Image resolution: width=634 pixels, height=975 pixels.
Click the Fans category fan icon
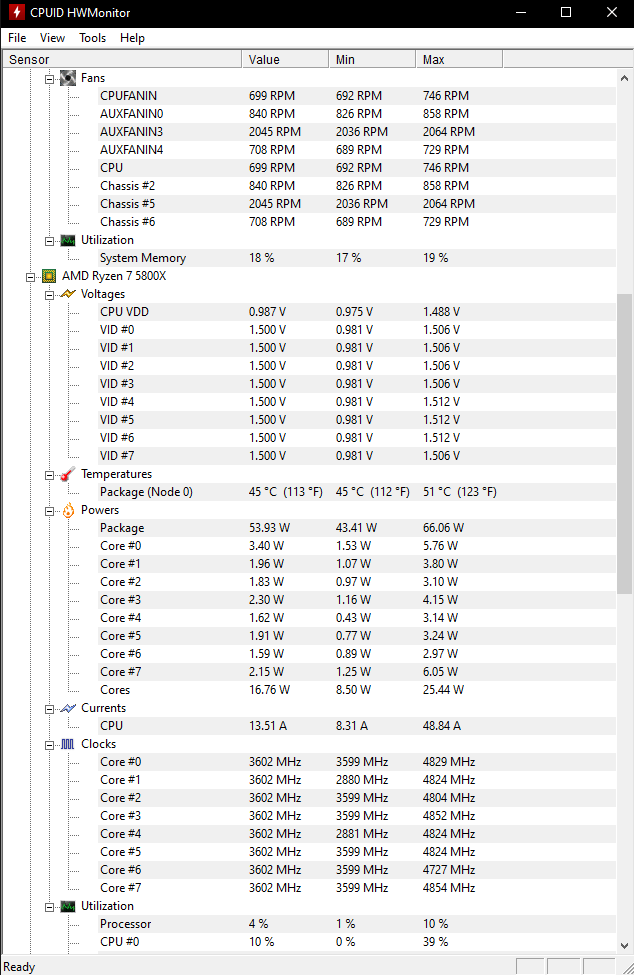pos(68,78)
